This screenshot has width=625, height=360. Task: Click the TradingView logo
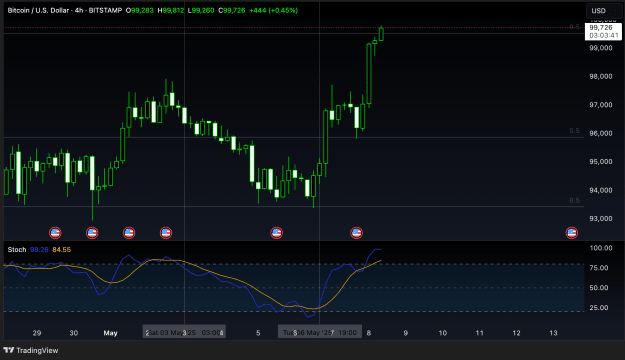pos(31,350)
